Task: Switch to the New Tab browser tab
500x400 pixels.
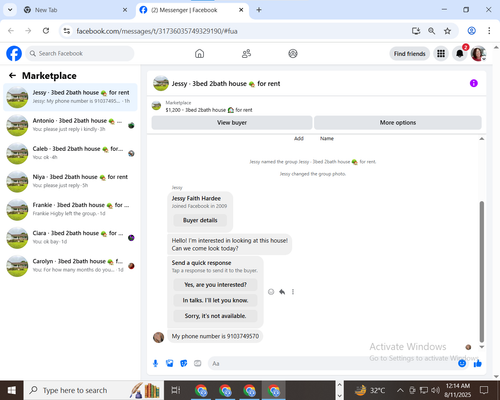Action: (x=75, y=10)
